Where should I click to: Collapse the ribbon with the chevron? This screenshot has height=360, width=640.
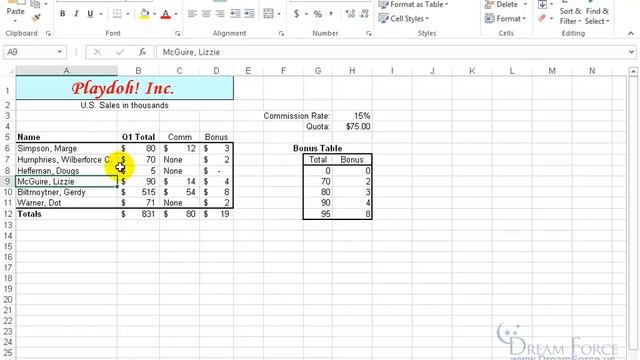click(x=631, y=33)
